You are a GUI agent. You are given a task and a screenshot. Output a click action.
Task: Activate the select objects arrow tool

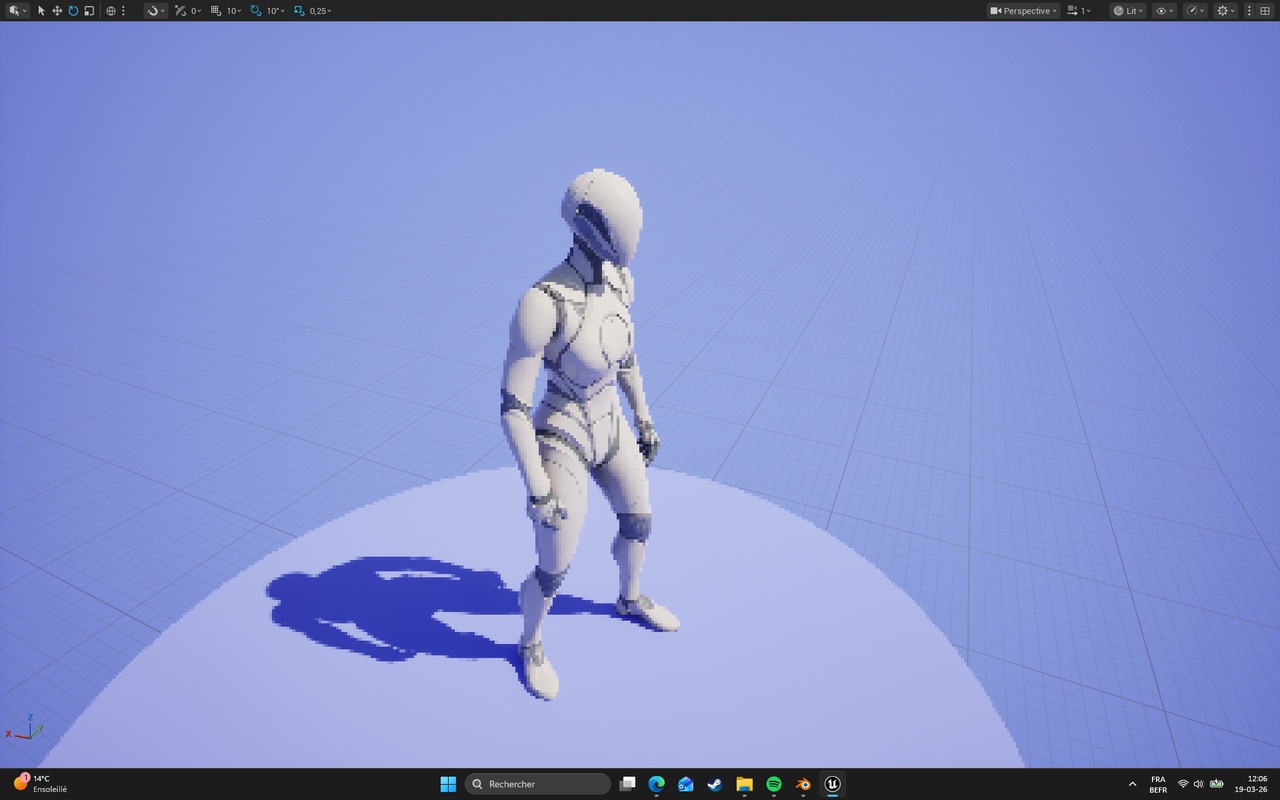41,10
